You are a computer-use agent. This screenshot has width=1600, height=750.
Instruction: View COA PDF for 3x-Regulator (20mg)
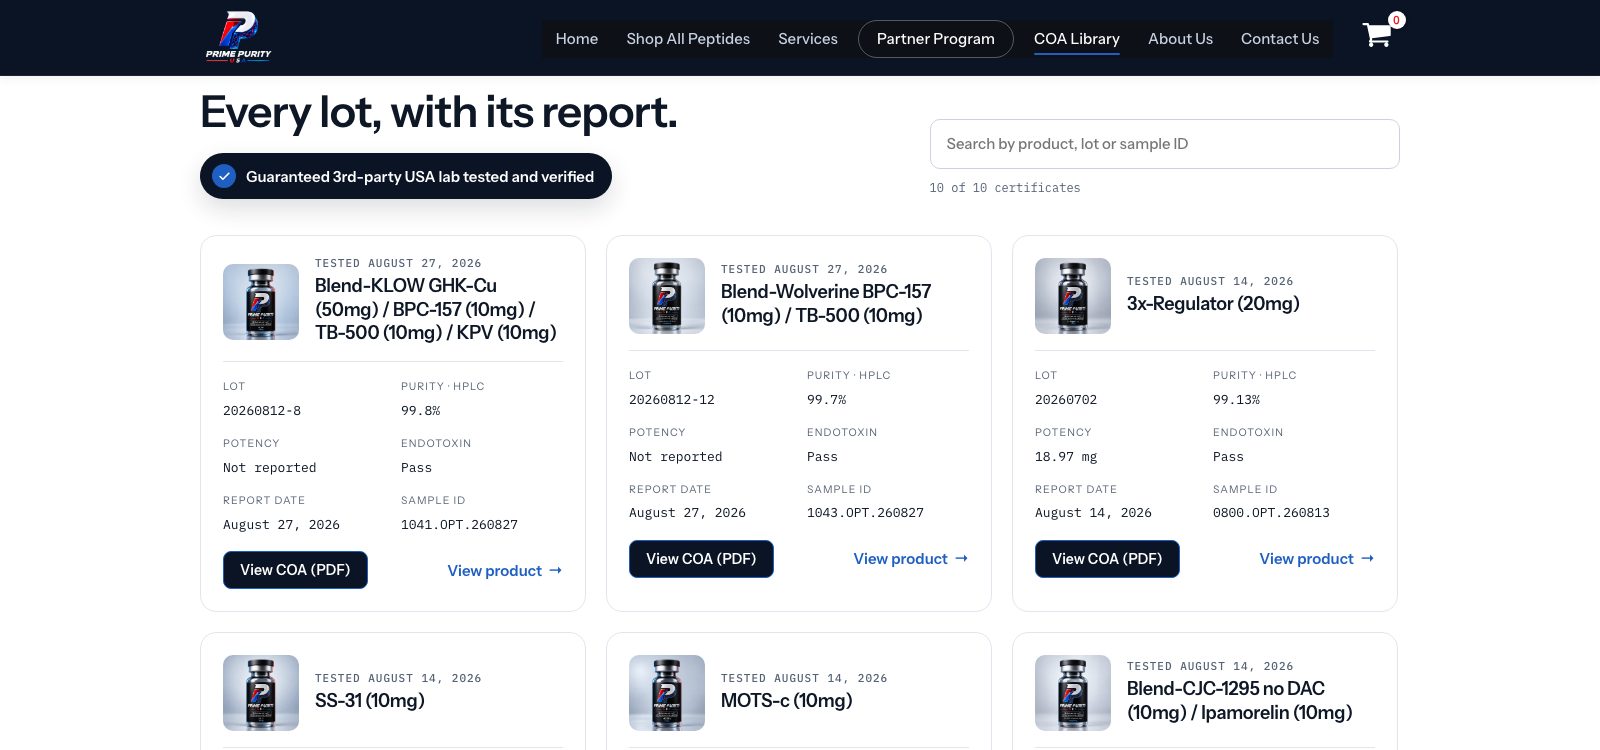(1107, 559)
